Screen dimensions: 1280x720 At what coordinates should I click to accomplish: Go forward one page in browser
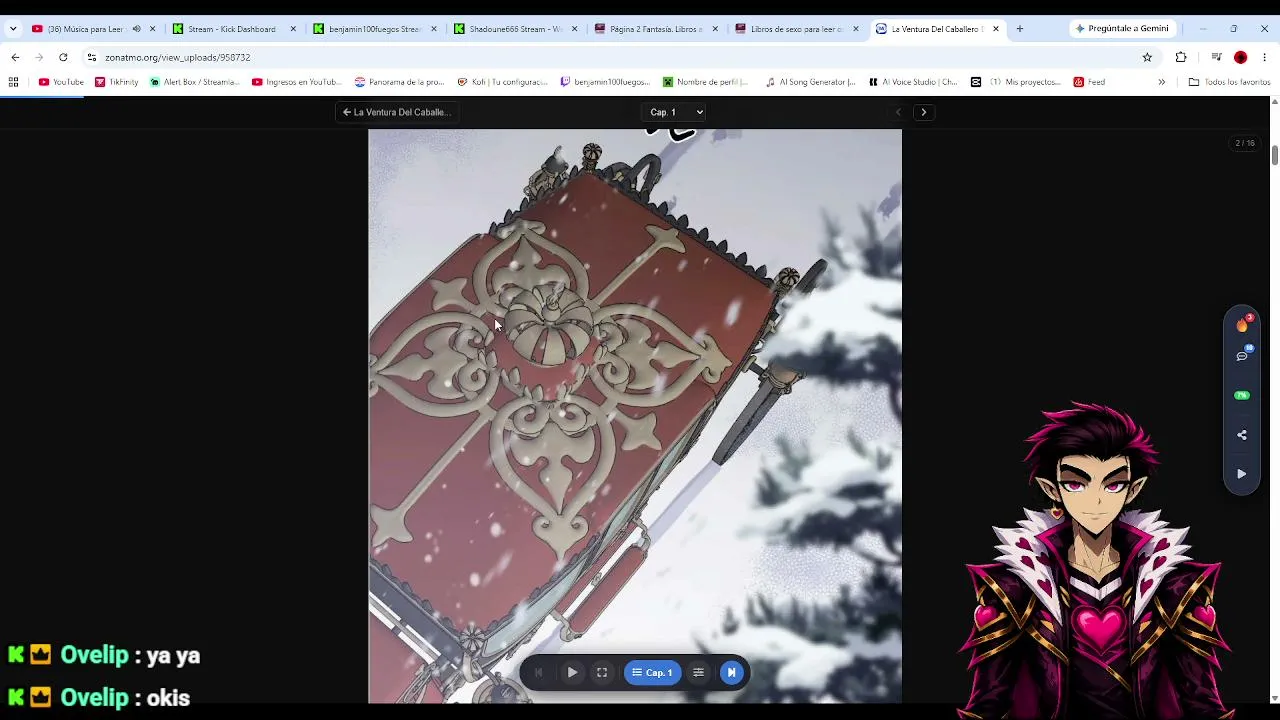pos(39,57)
